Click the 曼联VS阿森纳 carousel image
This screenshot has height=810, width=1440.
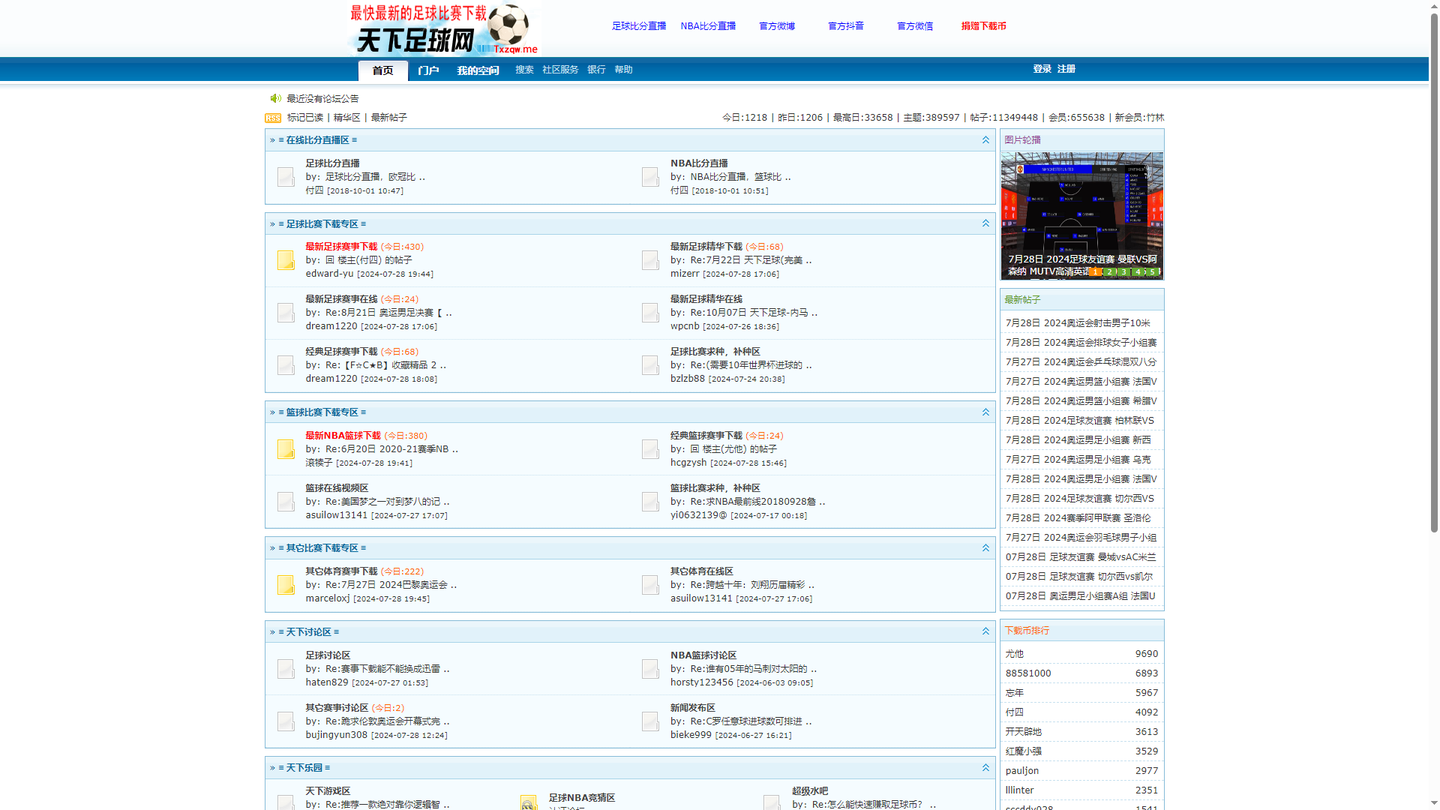1082,215
